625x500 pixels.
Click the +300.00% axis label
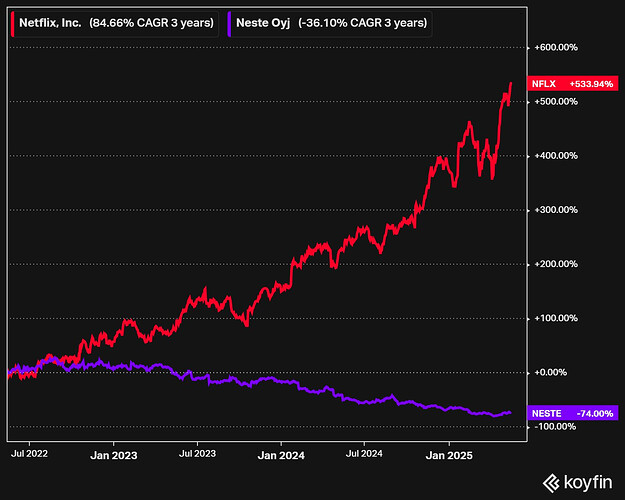coord(556,210)
